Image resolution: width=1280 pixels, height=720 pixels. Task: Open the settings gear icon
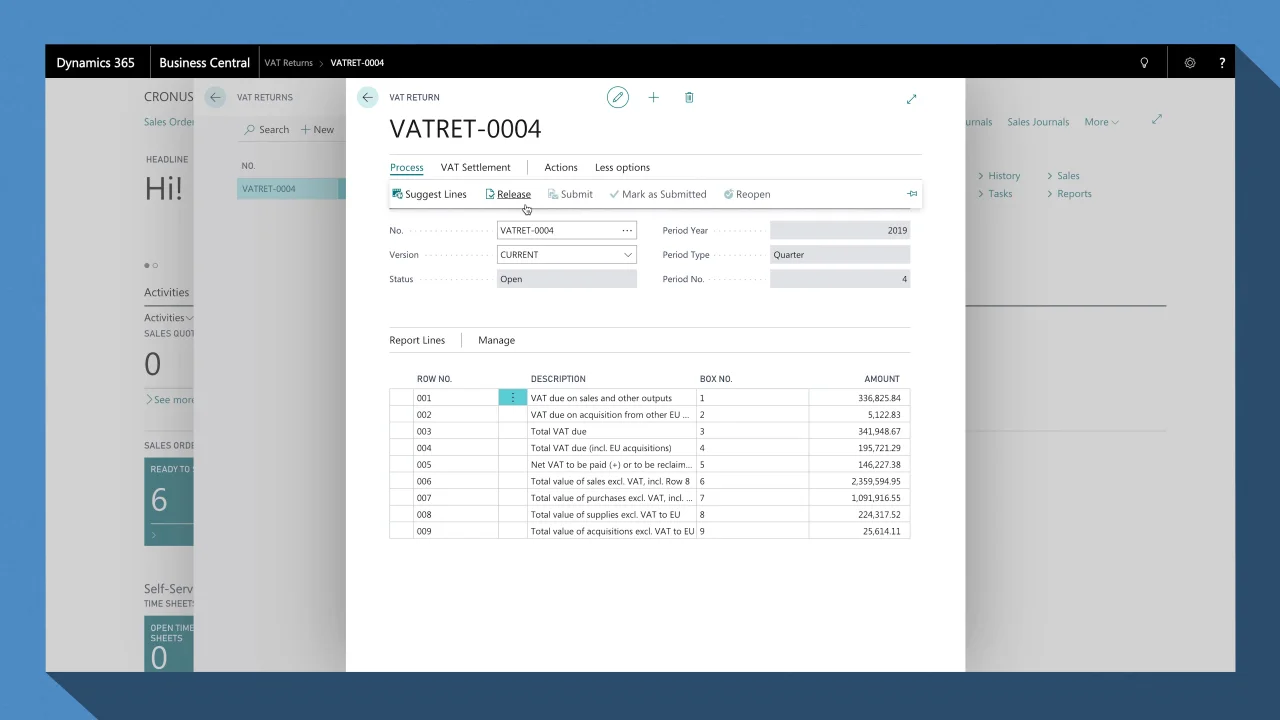pyautogui.click(x=1190, y=62)
